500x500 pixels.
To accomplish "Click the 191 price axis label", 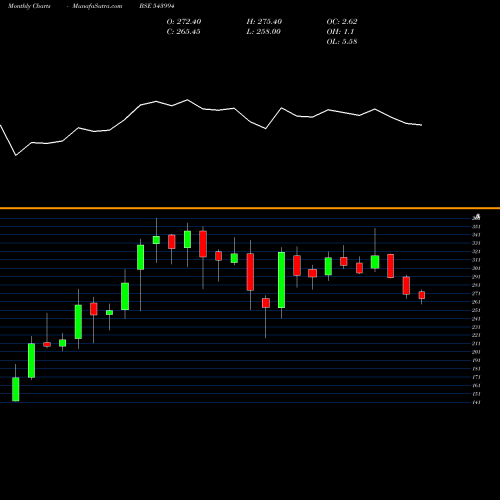I will coord(476,360).
